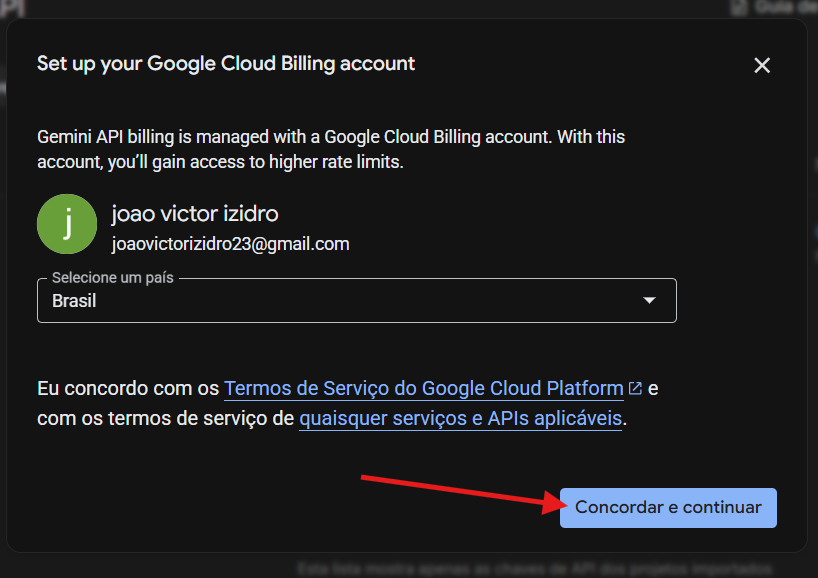Viewport: 818px width, 578px height.
Task: Click the dialog title 'Set up your Google Cloud Billing account'
Action: pos(226,64)
